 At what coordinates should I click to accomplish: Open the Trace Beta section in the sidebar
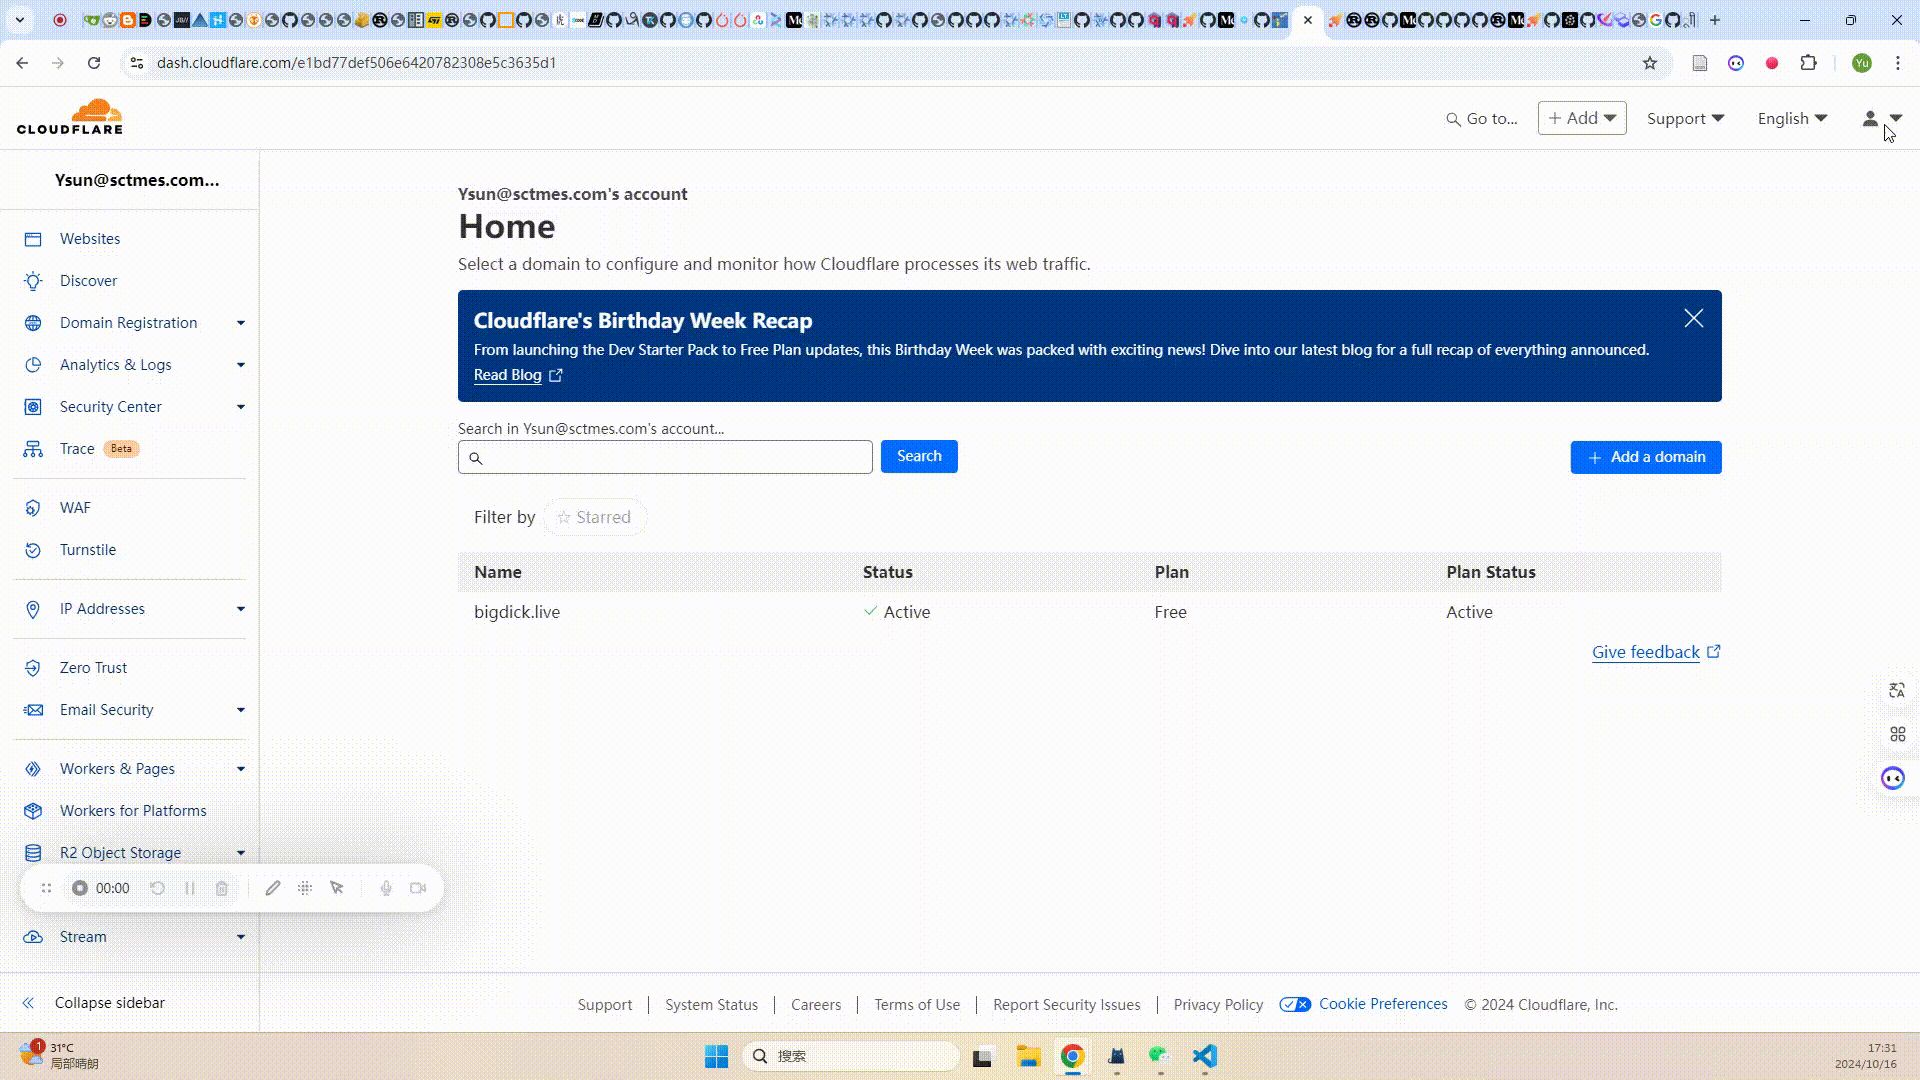(x=77, y=448)
